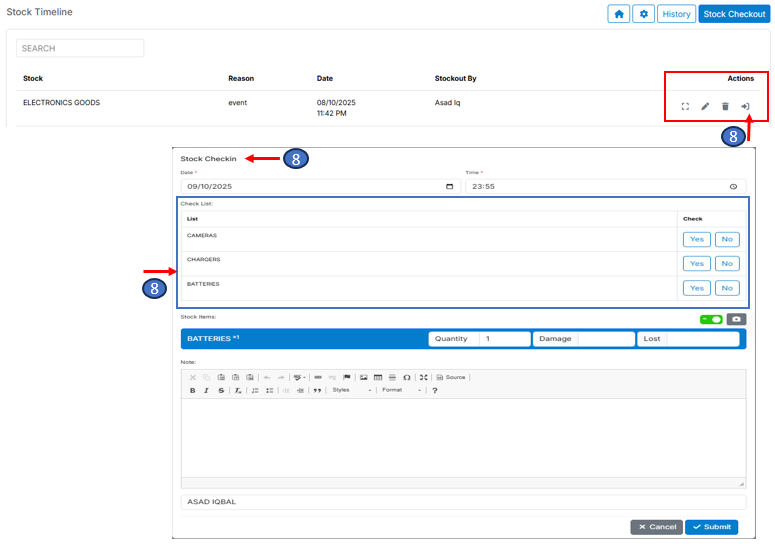Select Yes for the Cameras check
This screenshot has height=544, width=775.
click(x=696, y=239)
